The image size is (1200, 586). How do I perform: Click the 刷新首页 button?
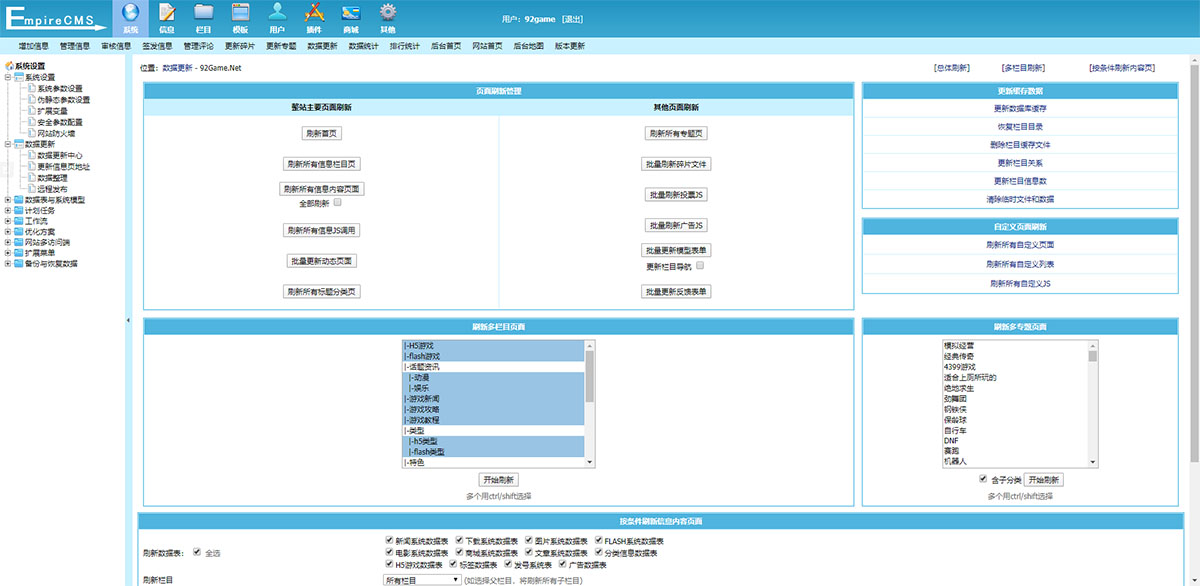pos(321,133)
